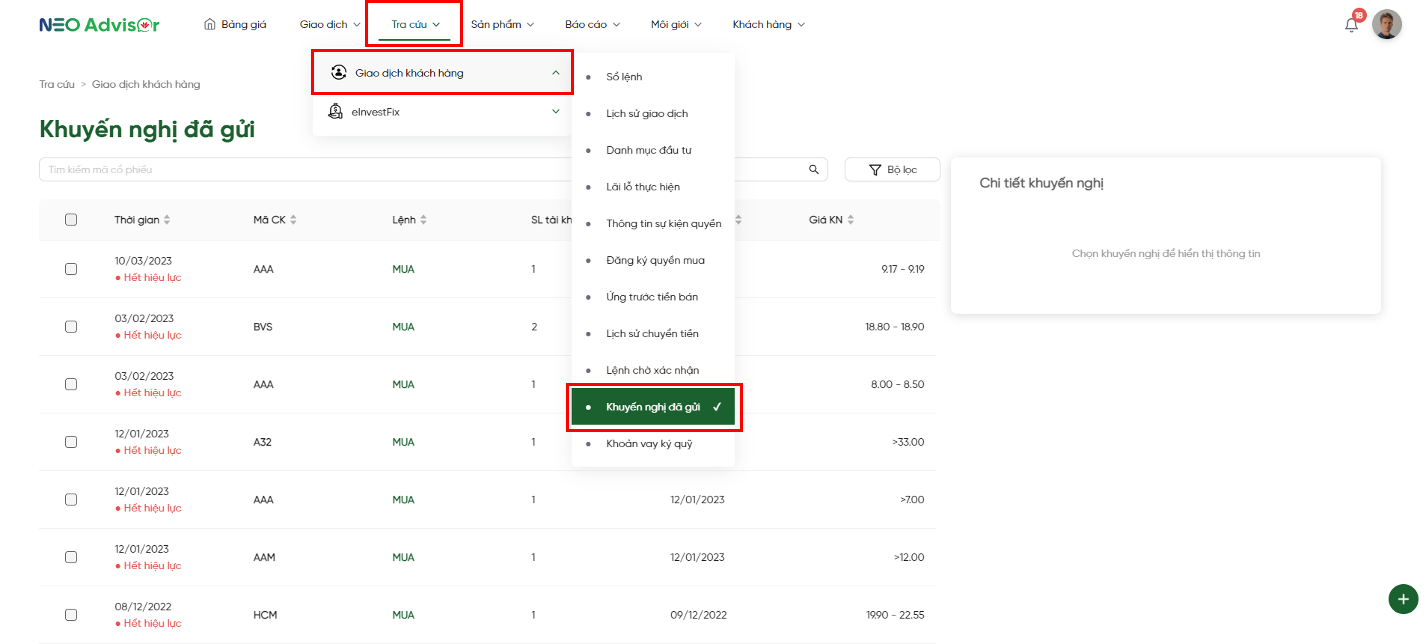Select the HCM row checkbox
The width and height of the screenshot is (1426, 644).
(71, 615)
